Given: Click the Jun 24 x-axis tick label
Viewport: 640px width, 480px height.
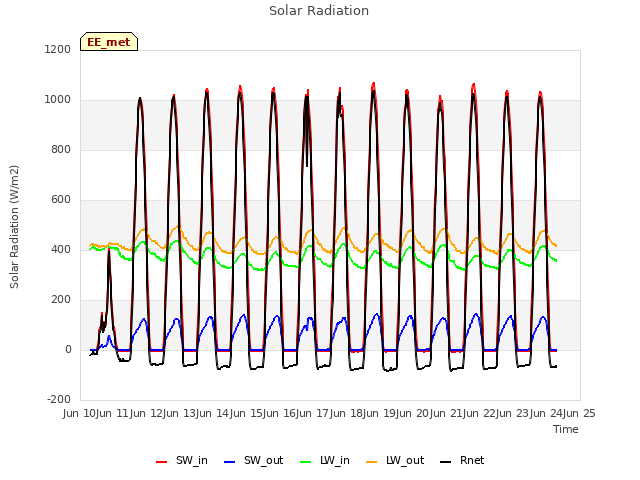Looking at the screenshot, I should pos(547,413).
